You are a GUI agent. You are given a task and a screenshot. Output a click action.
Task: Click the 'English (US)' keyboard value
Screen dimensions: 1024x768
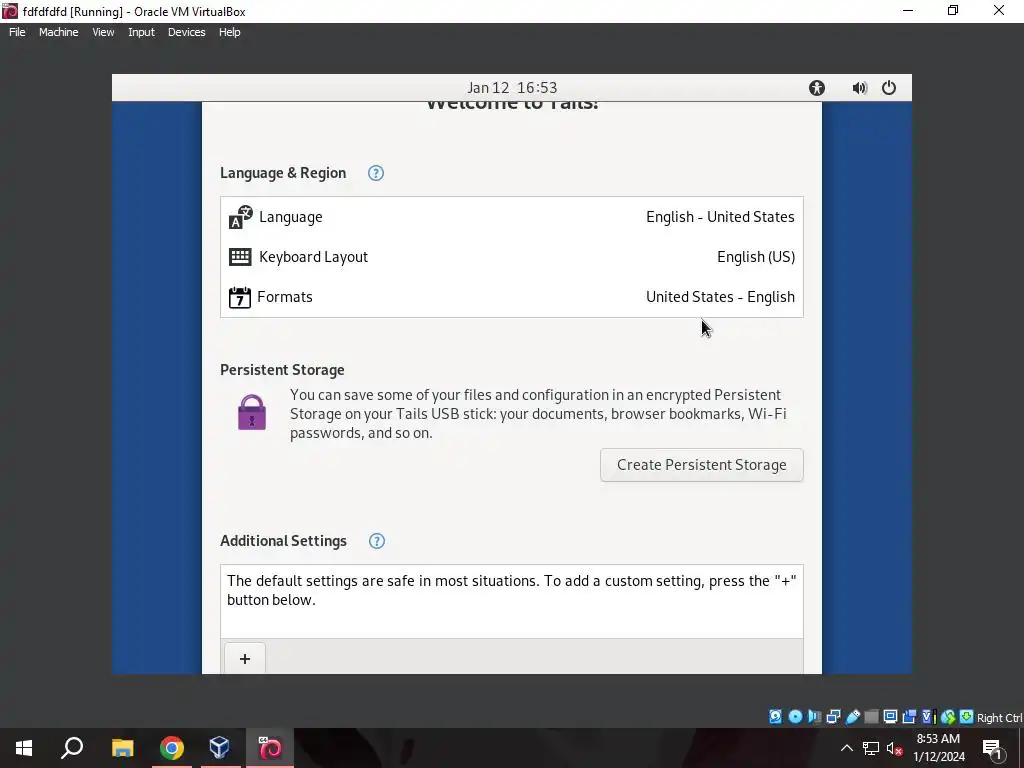[x=756, y=257]
